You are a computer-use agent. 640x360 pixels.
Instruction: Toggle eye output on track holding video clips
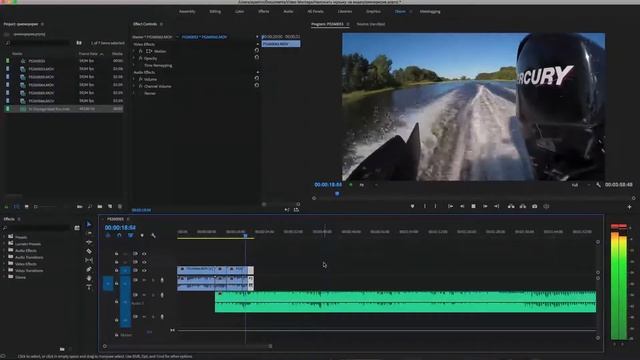pyautogui.click(x=144, y=270)
